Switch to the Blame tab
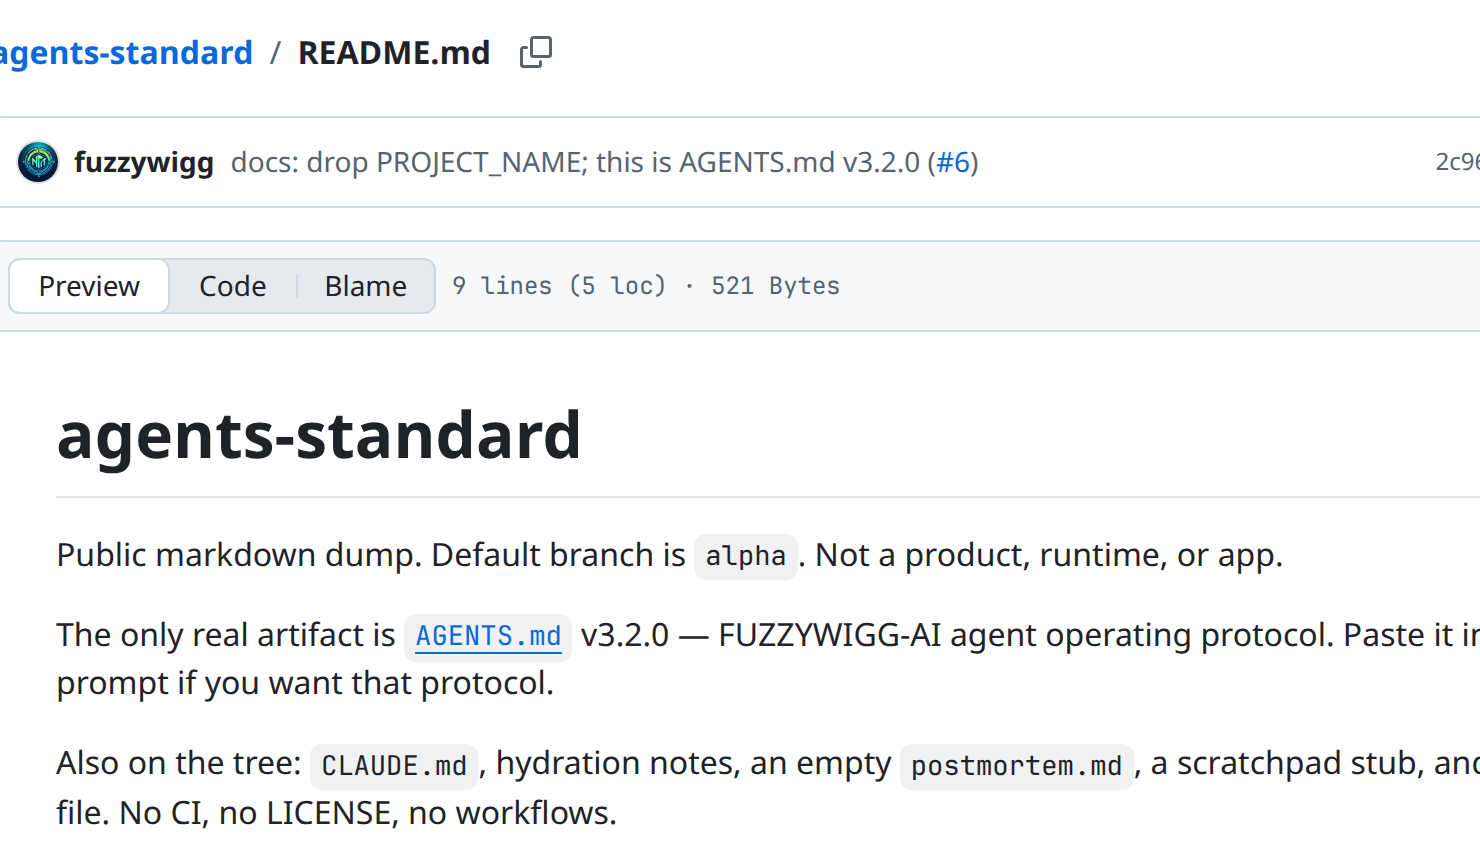Viewport: 1480px width, 860px height. pos(366,286)
